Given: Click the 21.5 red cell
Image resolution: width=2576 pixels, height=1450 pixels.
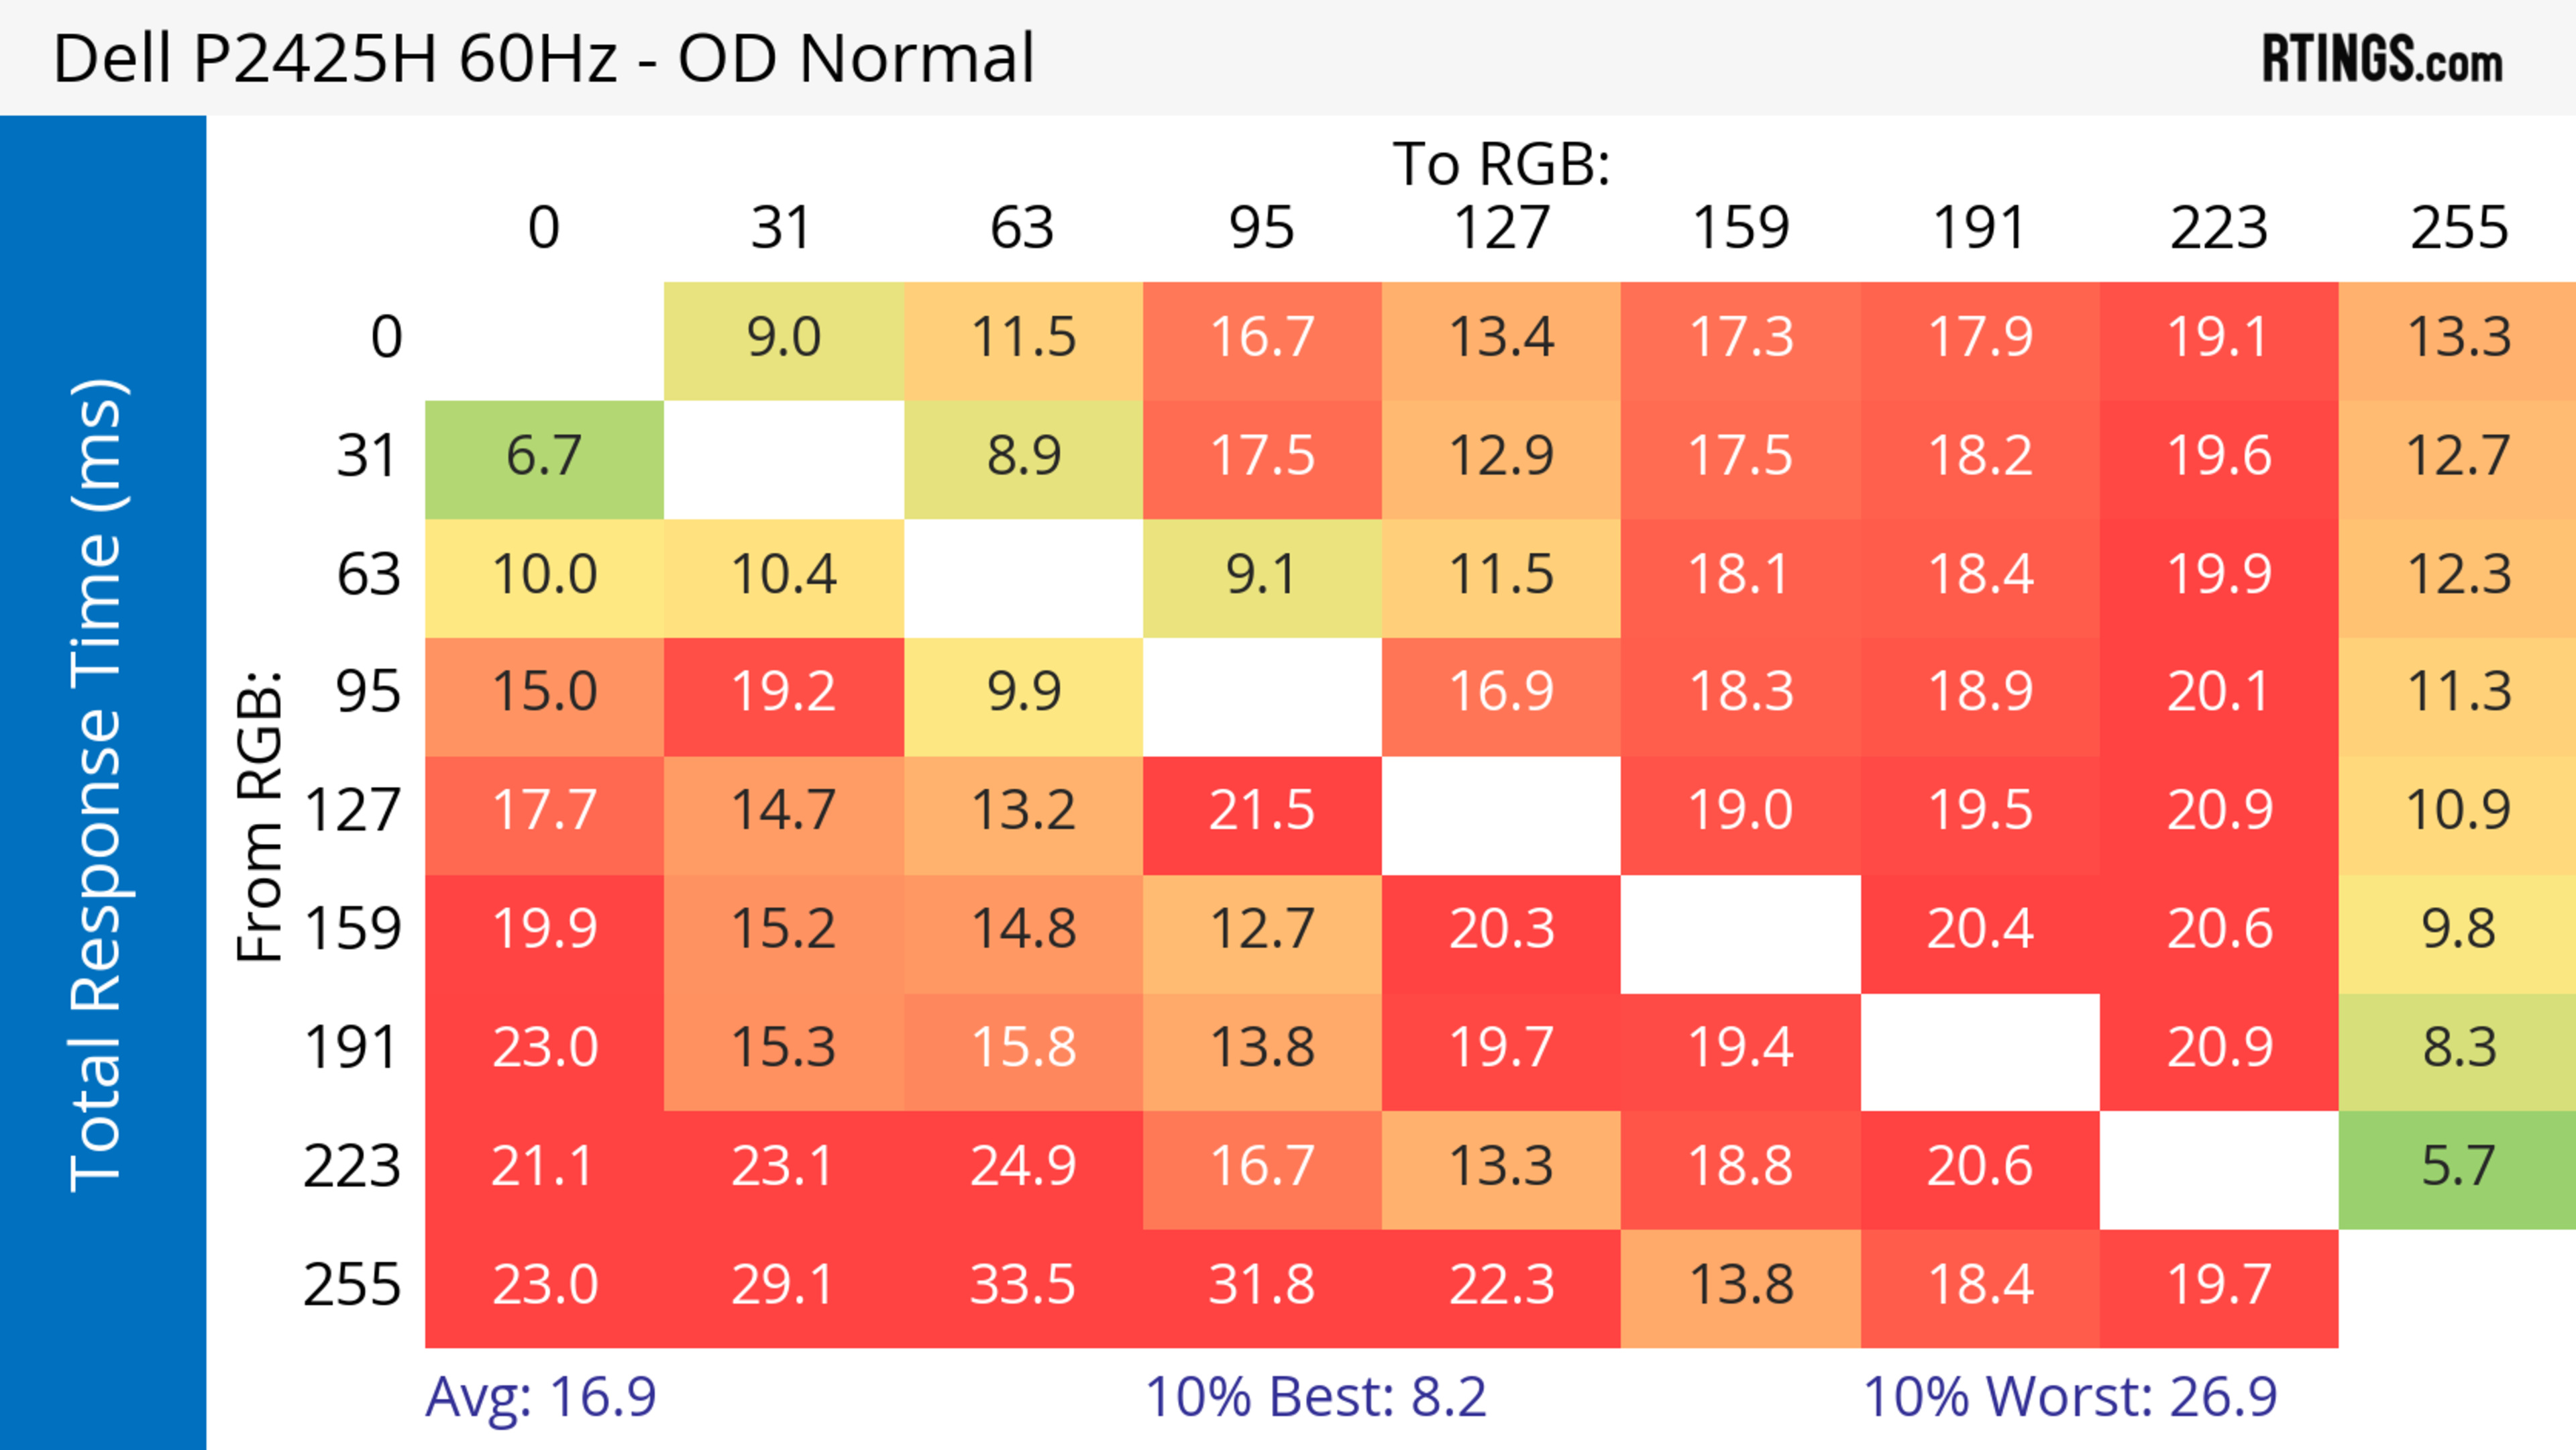Looking at the screenshot, I should [1261, 811].
